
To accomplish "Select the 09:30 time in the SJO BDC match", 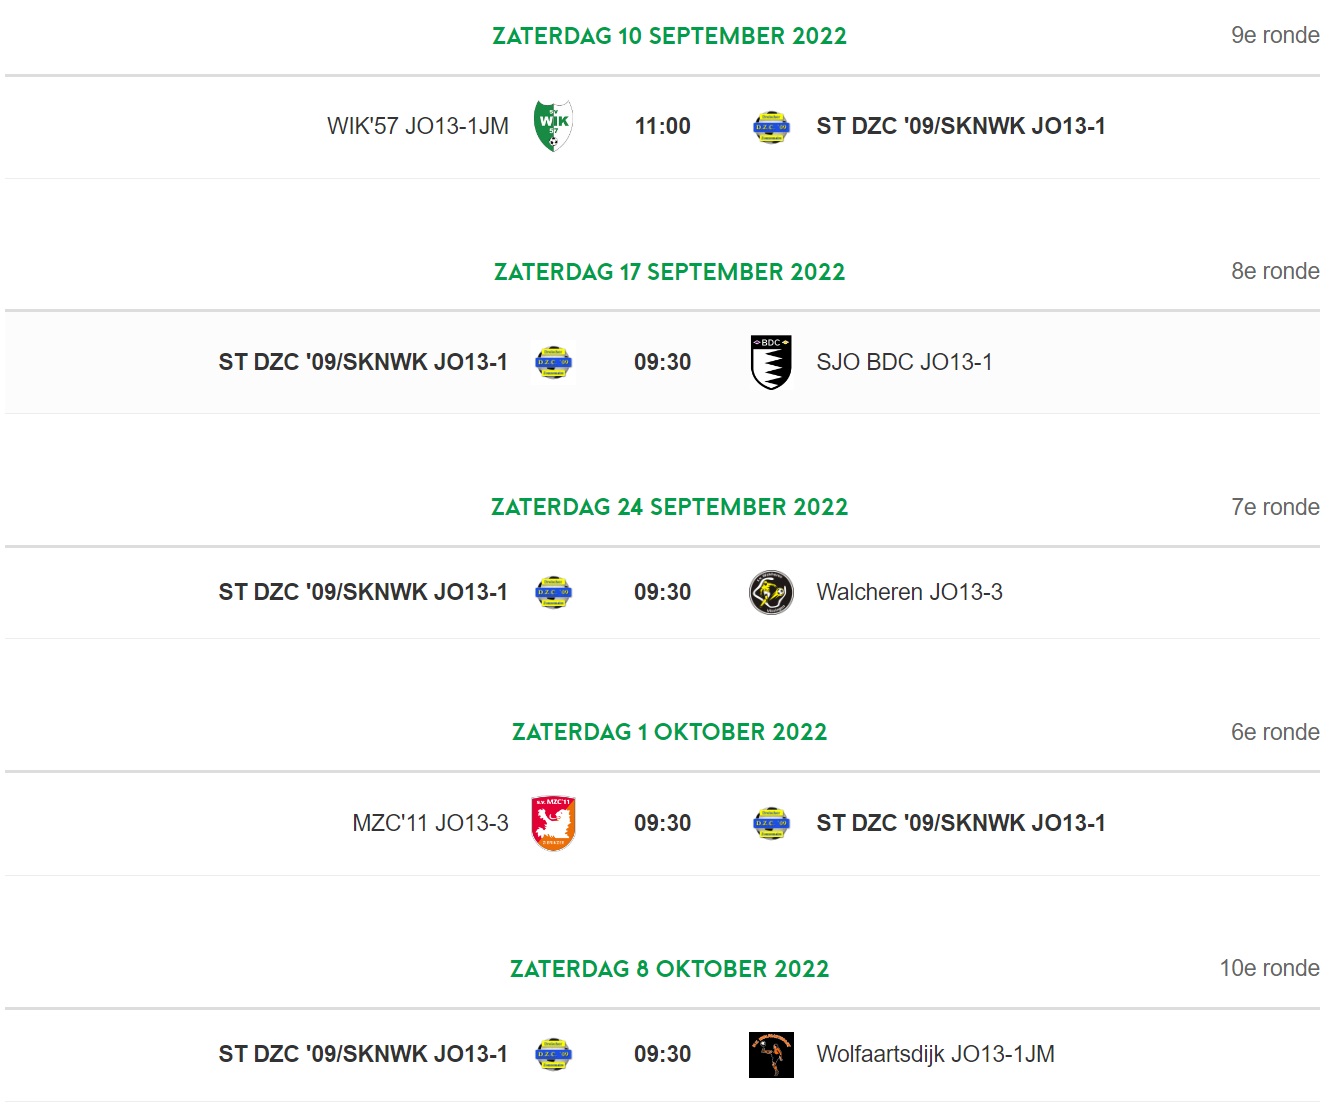I will pyautogui.click(x=663, y=362).
